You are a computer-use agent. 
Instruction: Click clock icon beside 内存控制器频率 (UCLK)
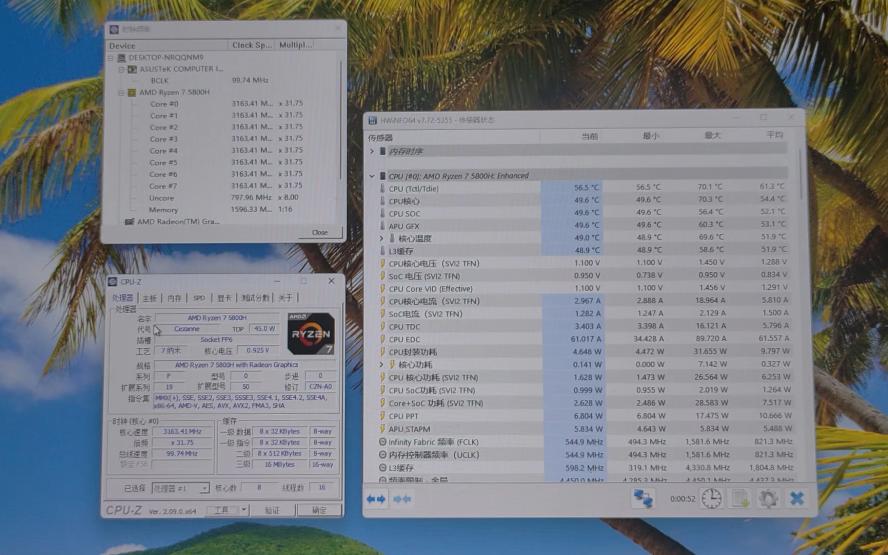click(x=383, y=455)
